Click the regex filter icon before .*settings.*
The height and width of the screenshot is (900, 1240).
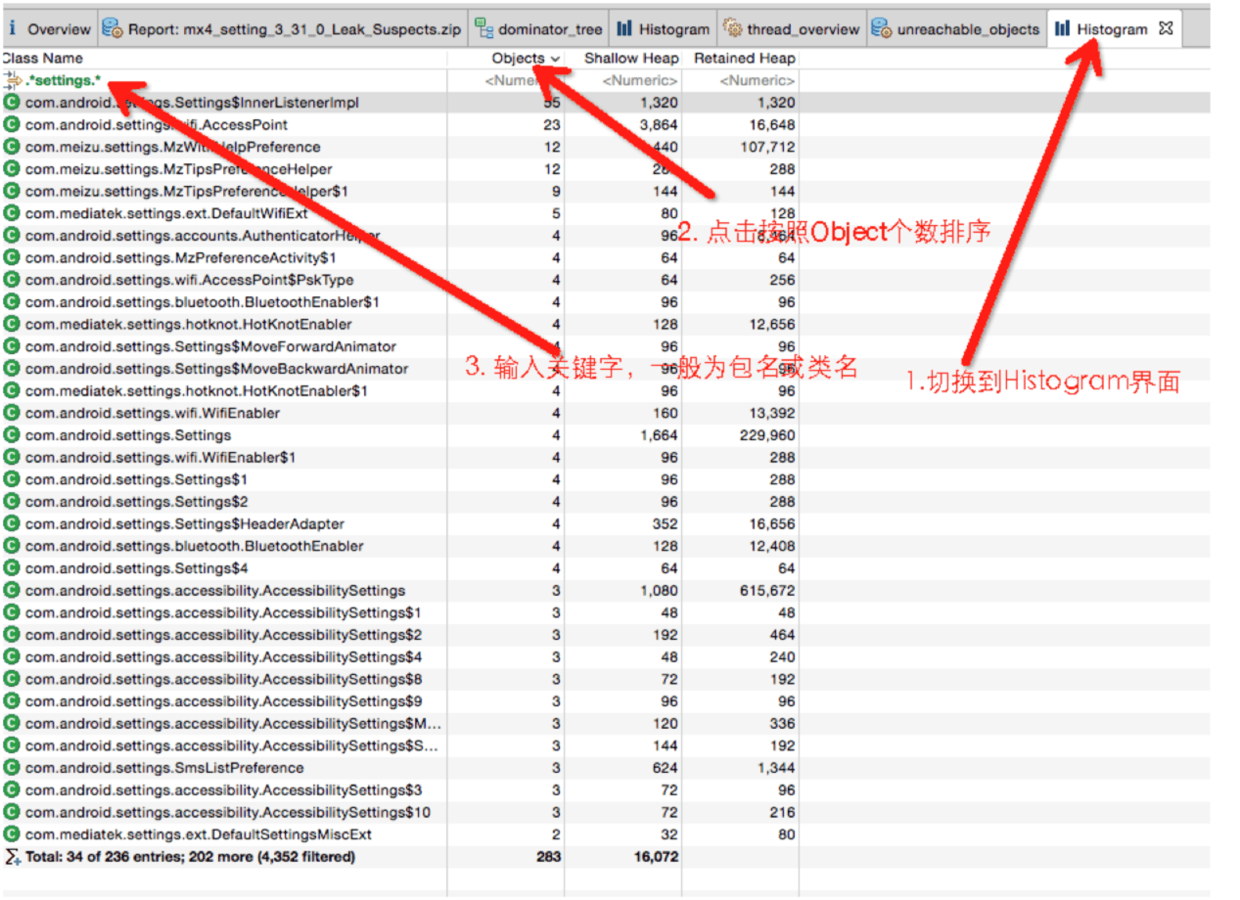point(11,79)
